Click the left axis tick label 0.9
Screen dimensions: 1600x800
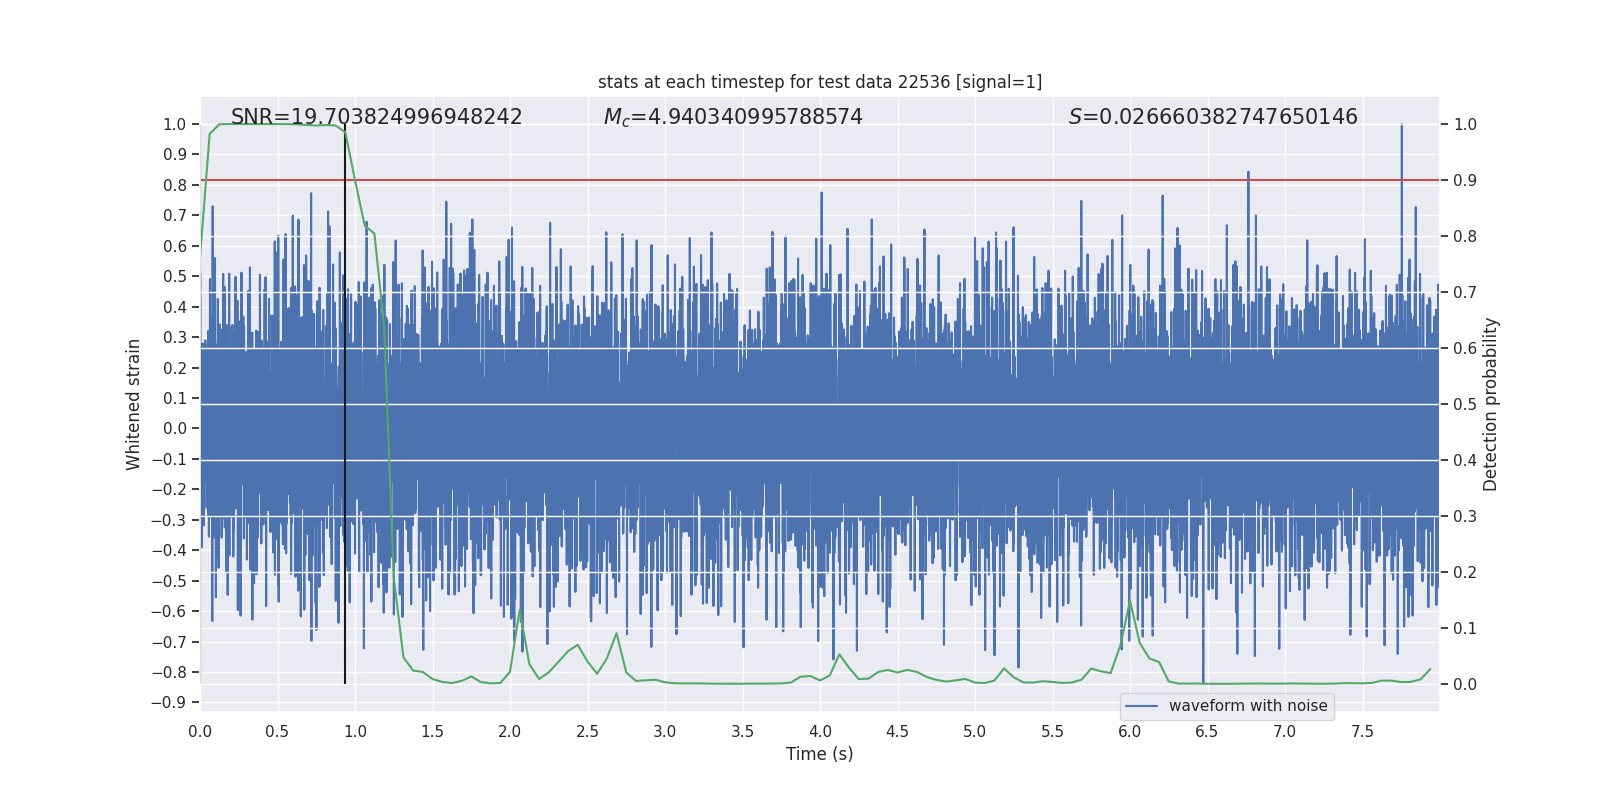pyautogui.click(x=175, y=154)
